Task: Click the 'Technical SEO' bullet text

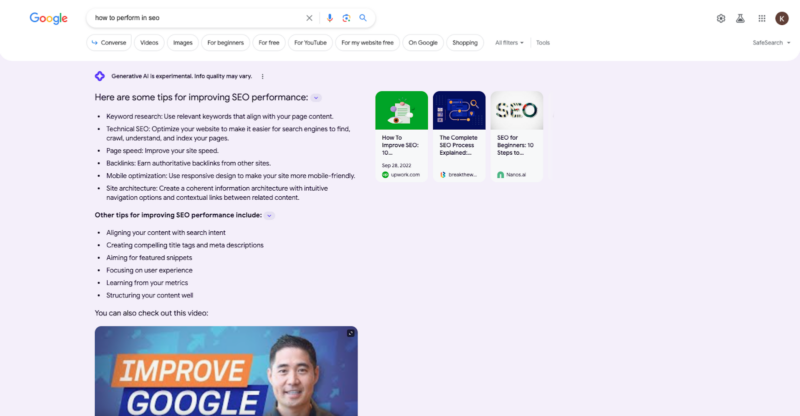Action: (228, 134)
